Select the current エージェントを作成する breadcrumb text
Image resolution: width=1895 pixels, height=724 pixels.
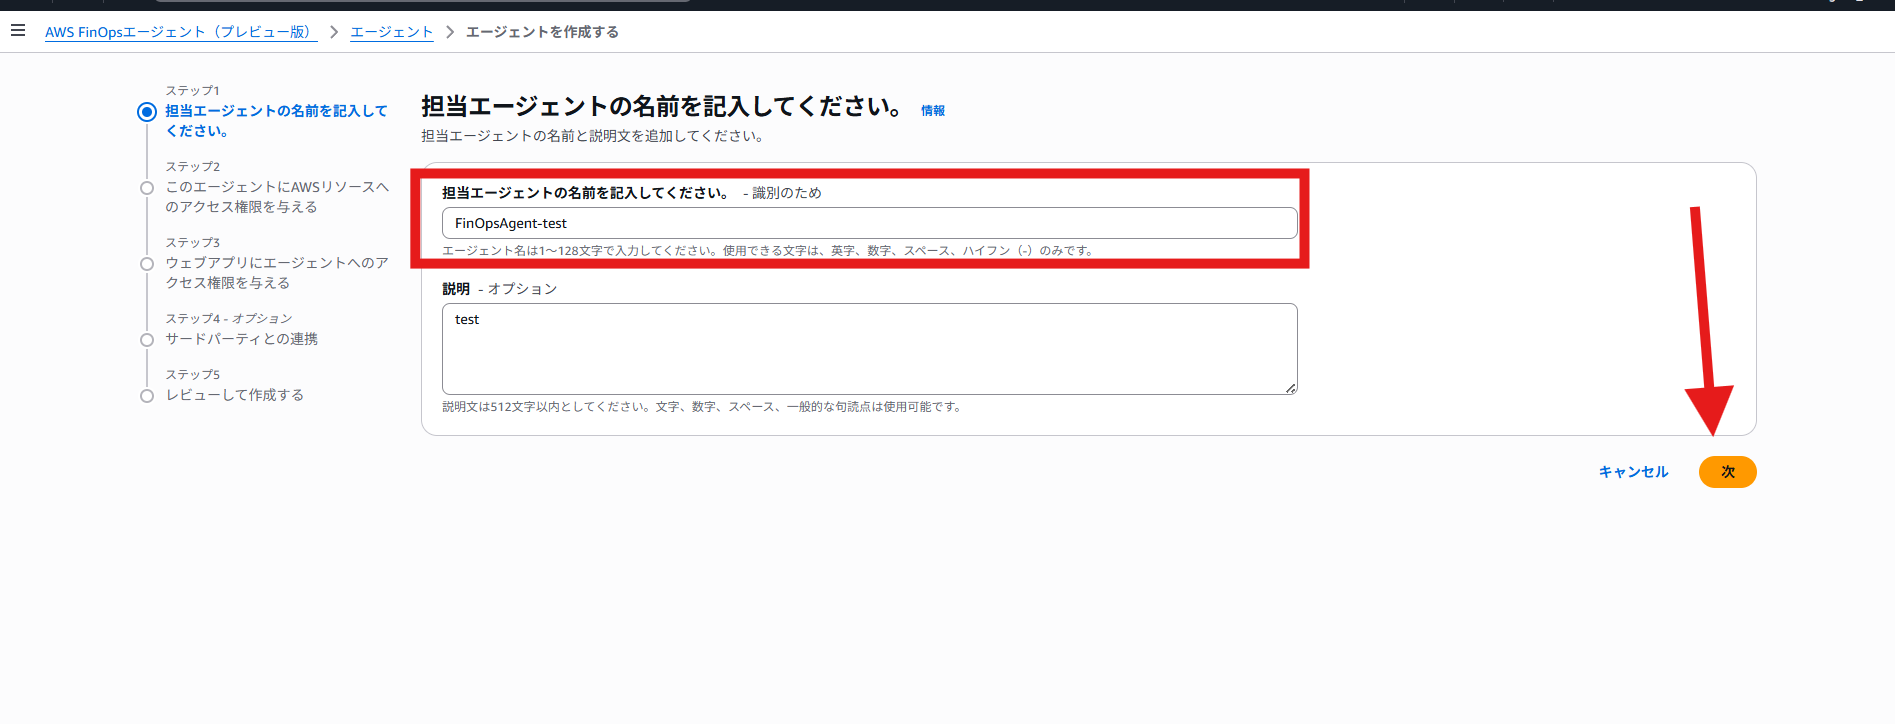pos(542,32)
